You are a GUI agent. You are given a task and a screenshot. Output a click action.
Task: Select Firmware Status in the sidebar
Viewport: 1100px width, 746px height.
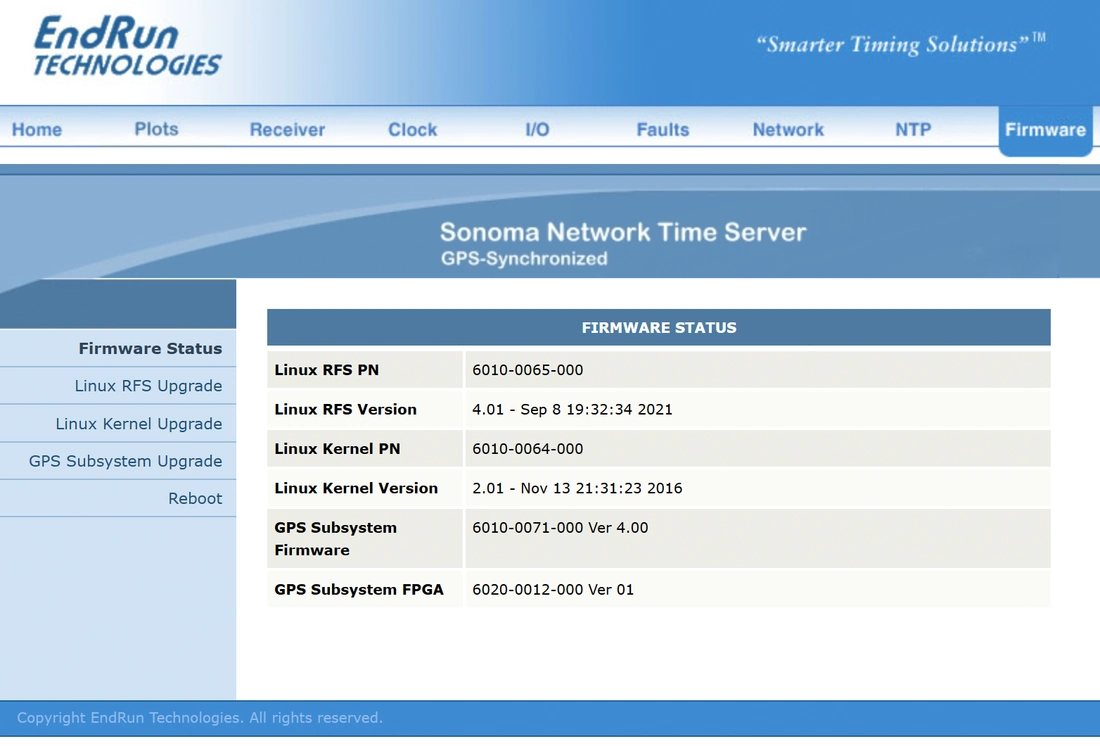[150, 349]
